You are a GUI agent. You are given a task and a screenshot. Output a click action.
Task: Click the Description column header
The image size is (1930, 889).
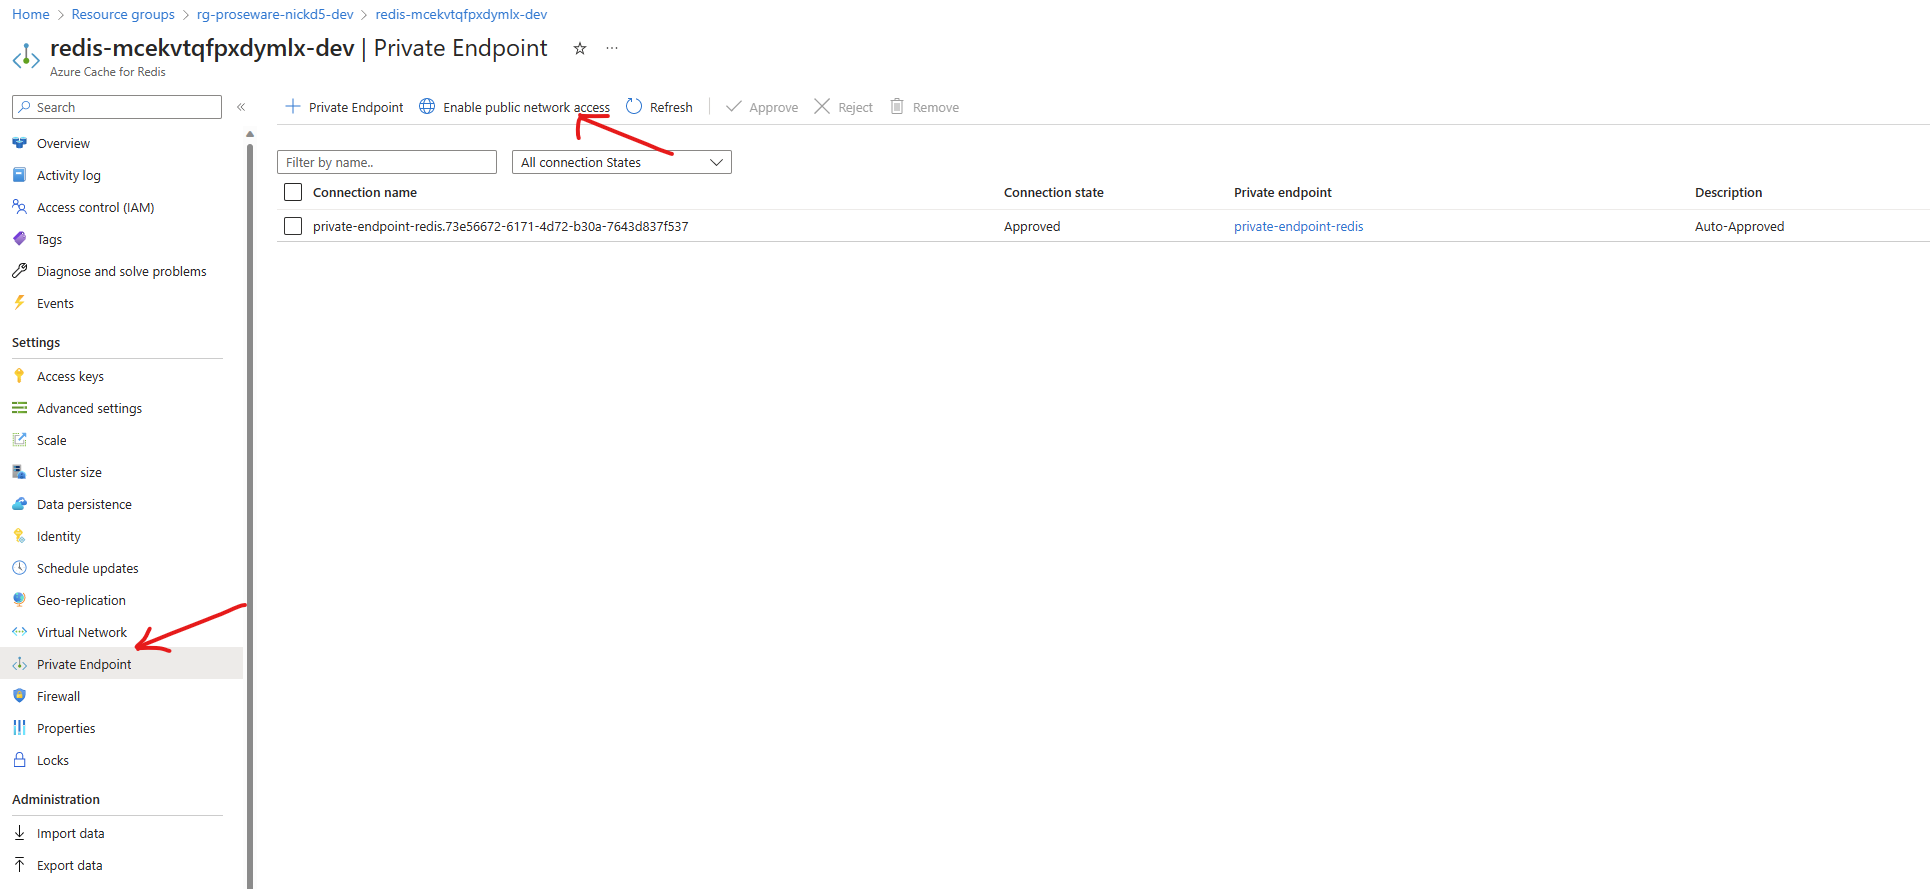[x=1729, y=192]
